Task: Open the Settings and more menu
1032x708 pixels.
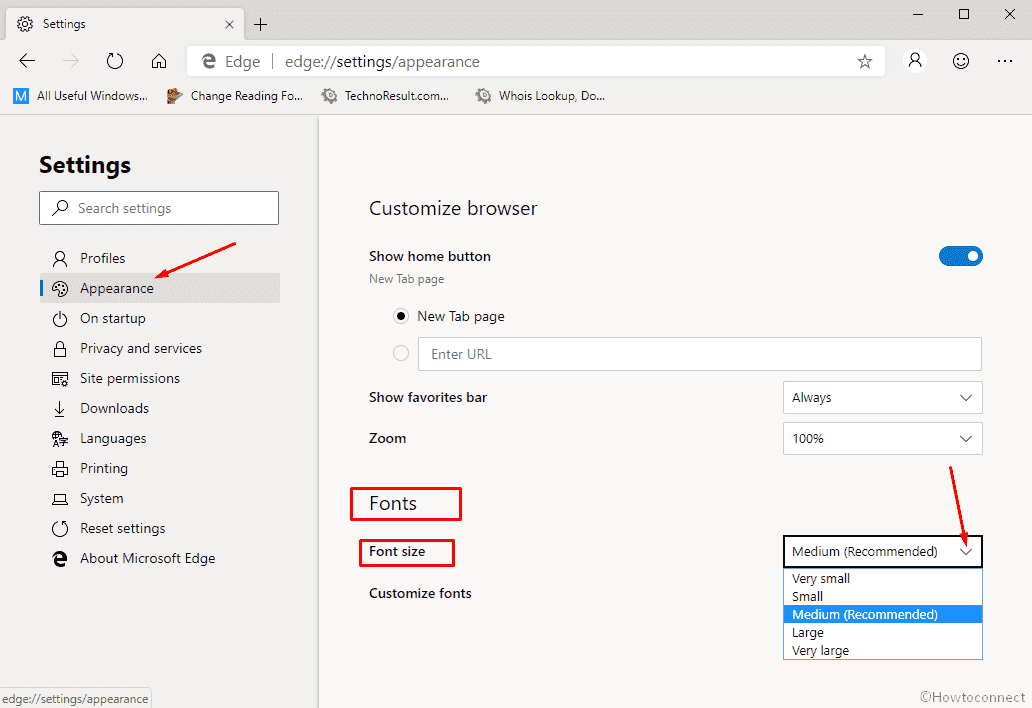Action: 1005,61
